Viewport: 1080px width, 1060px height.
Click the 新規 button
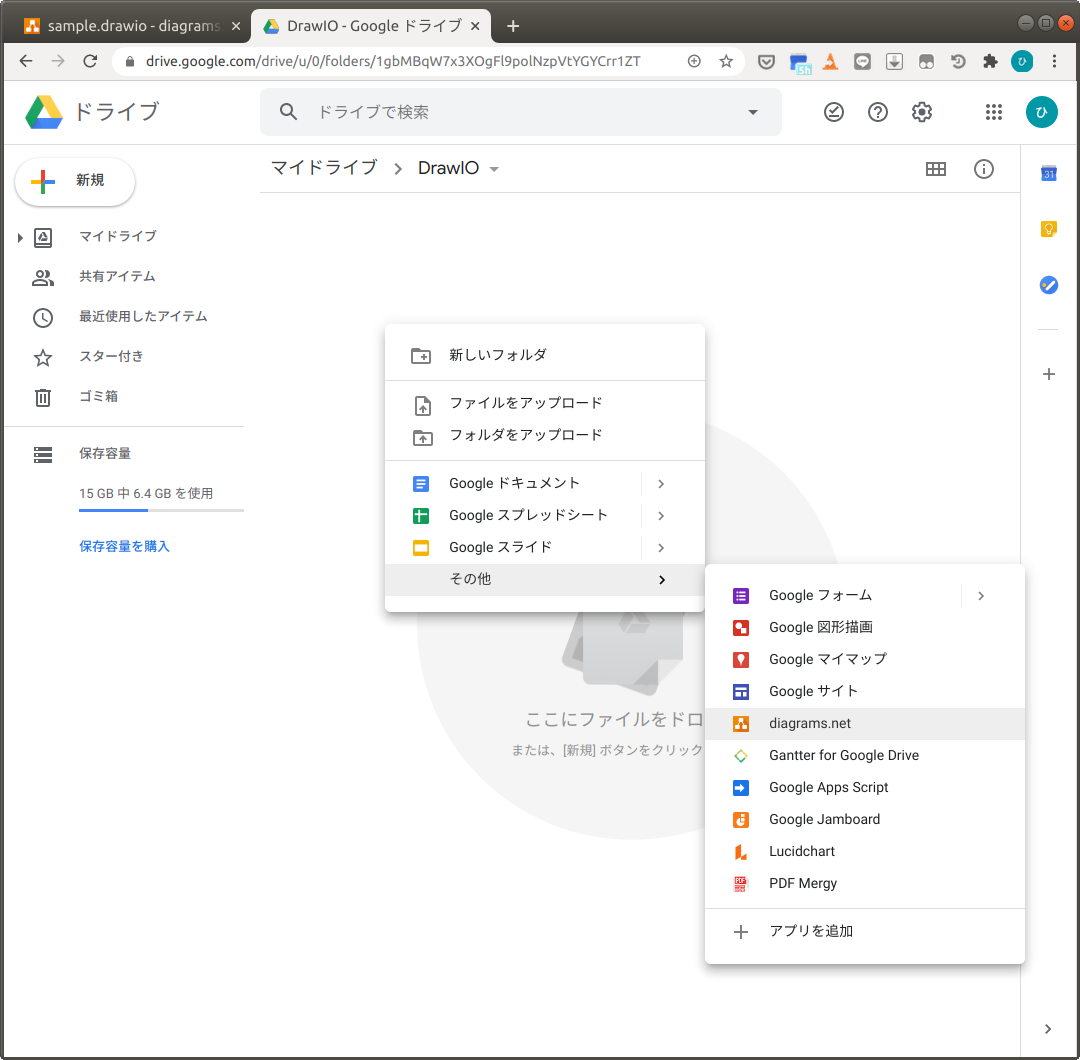[74, 181]
